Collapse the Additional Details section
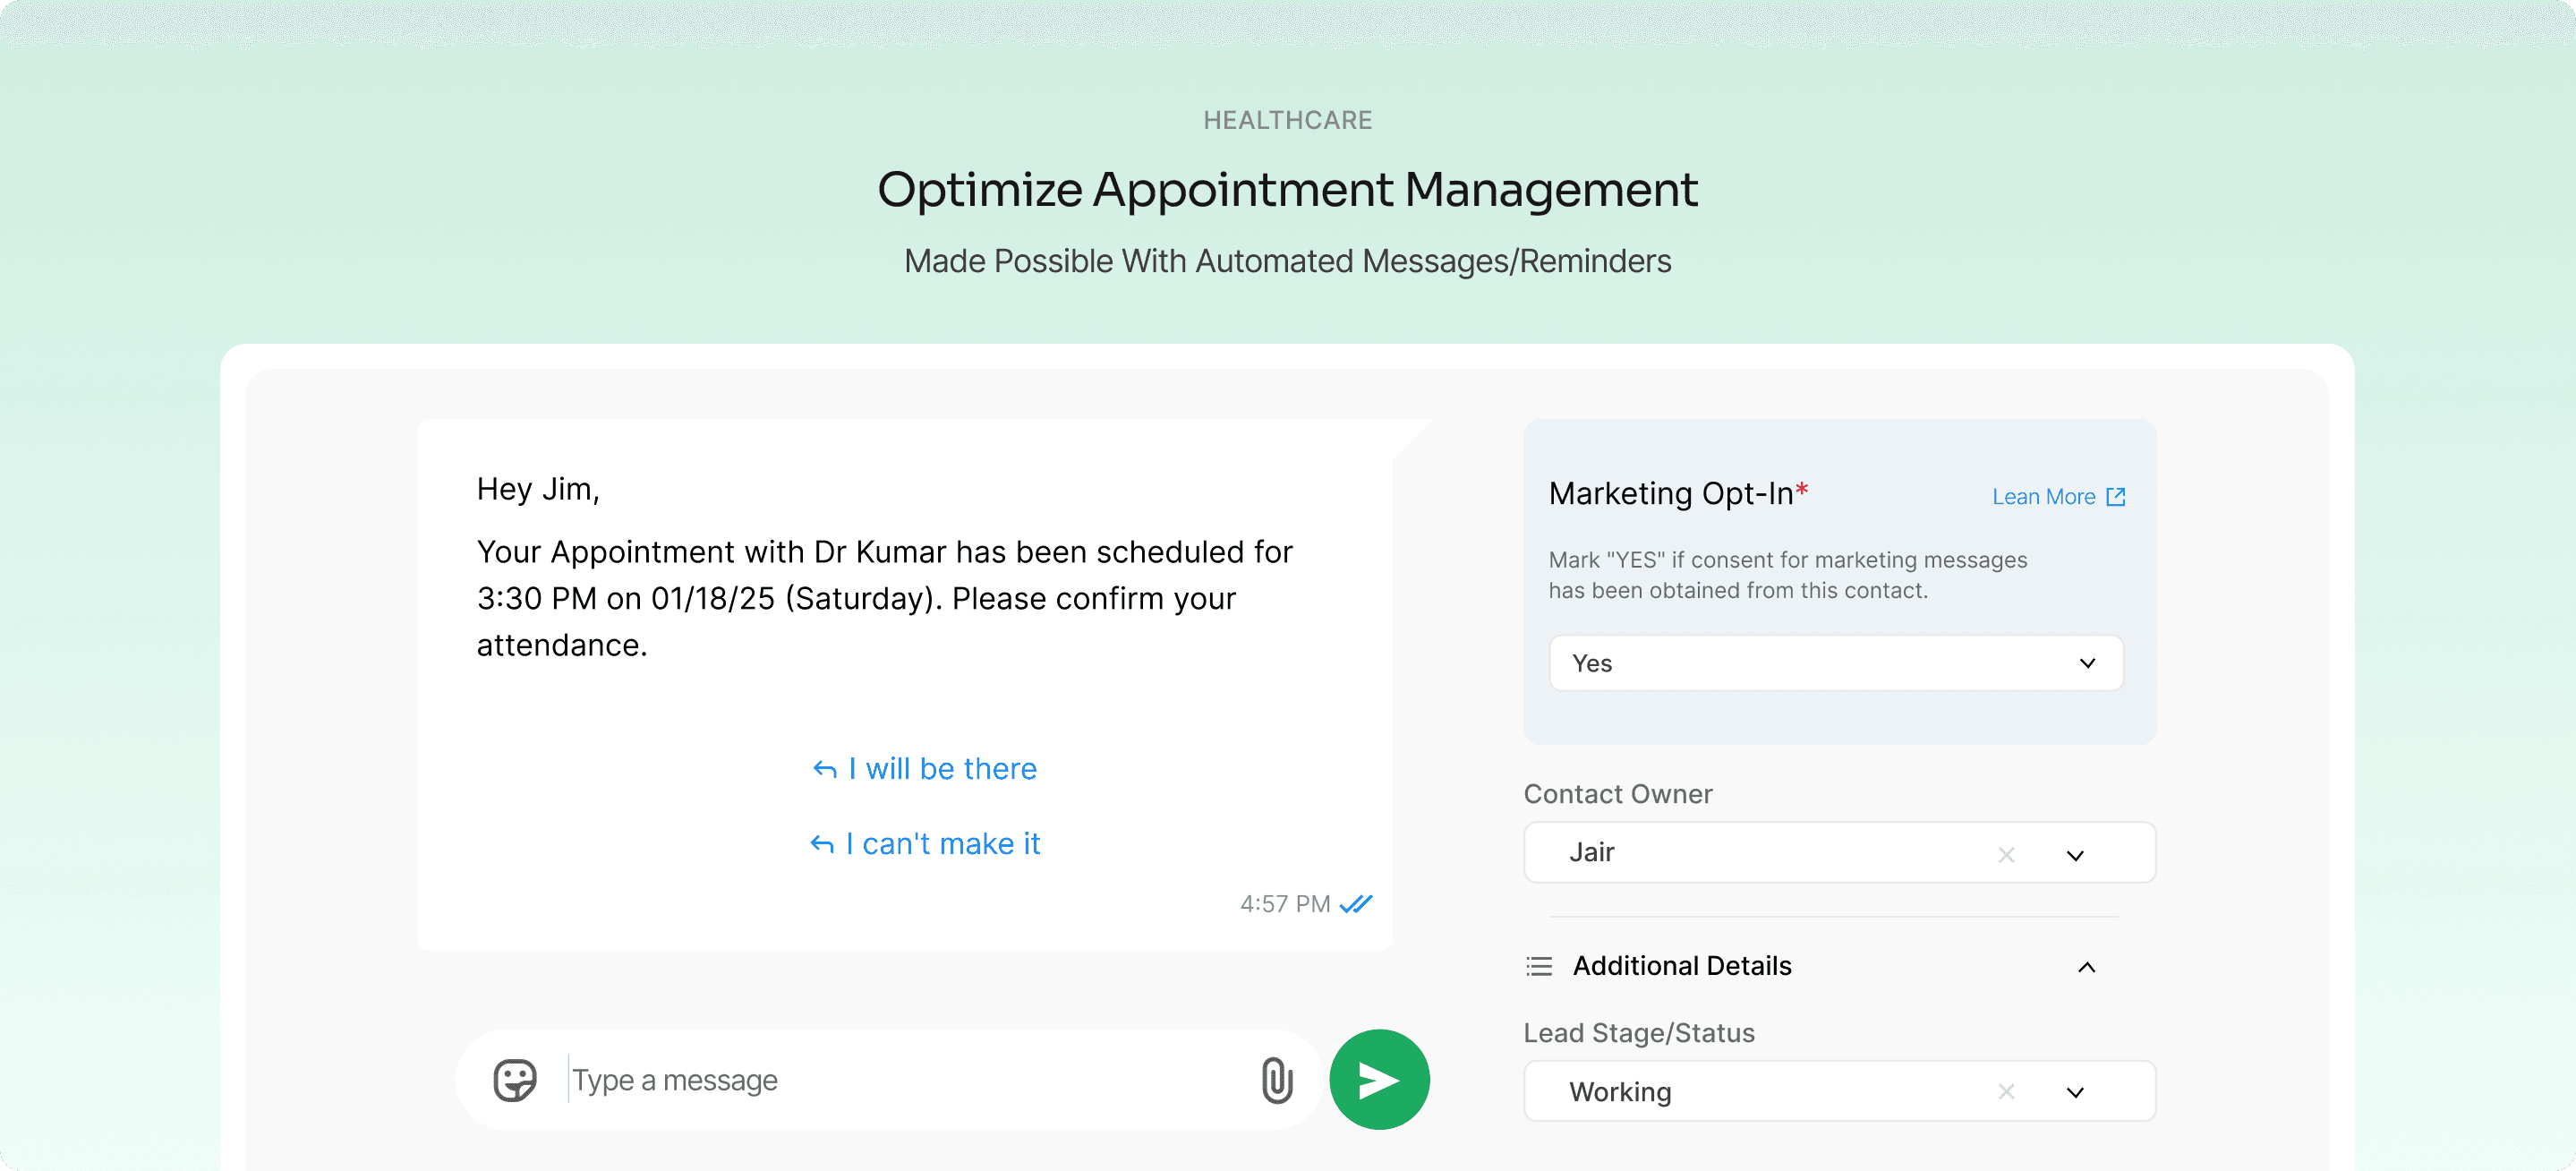The height and width of the screenshot is (1171, 2576). (x=2089, y=966)
